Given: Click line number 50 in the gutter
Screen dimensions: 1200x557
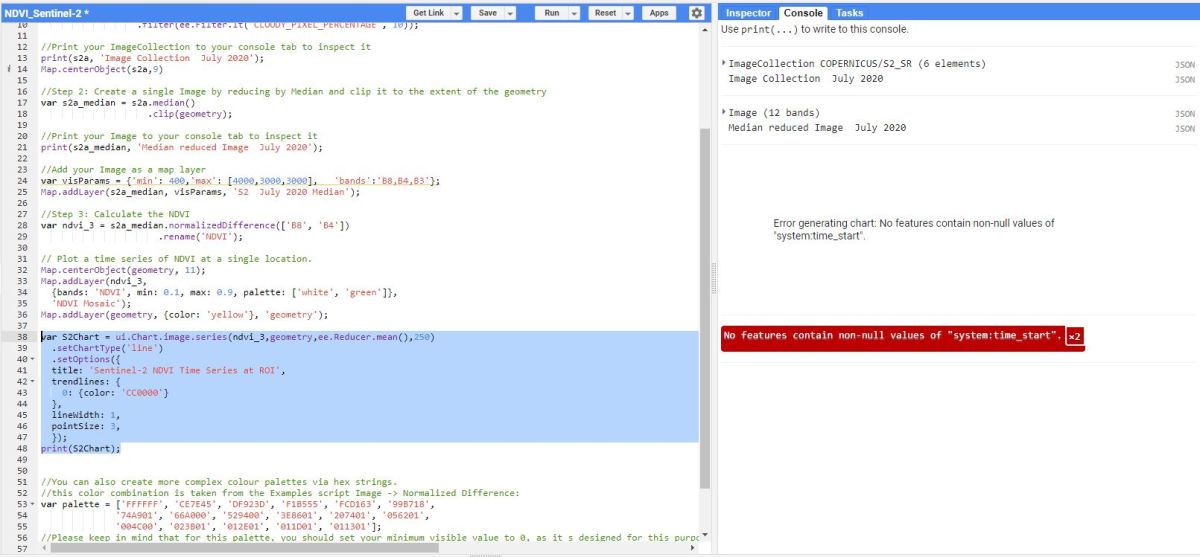Looking at the screenshot, I should pos(23,470).
